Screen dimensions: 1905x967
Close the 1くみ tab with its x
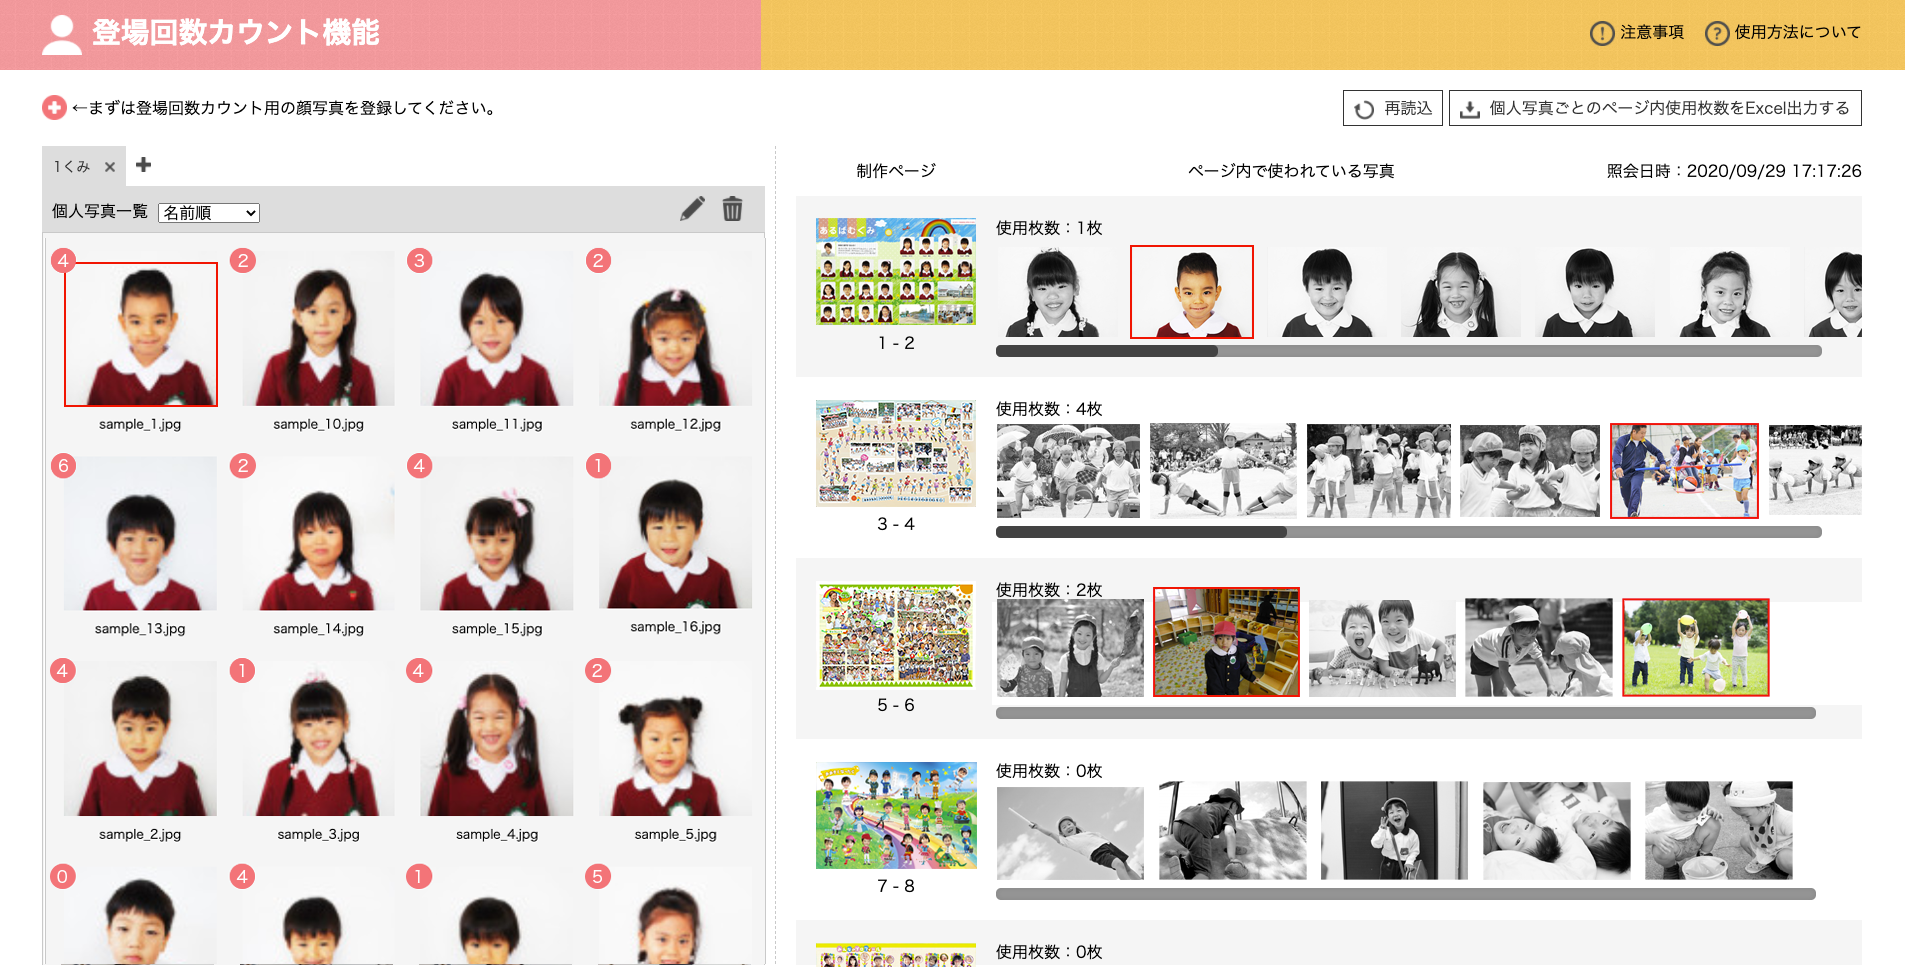click(x=110, y=166)
